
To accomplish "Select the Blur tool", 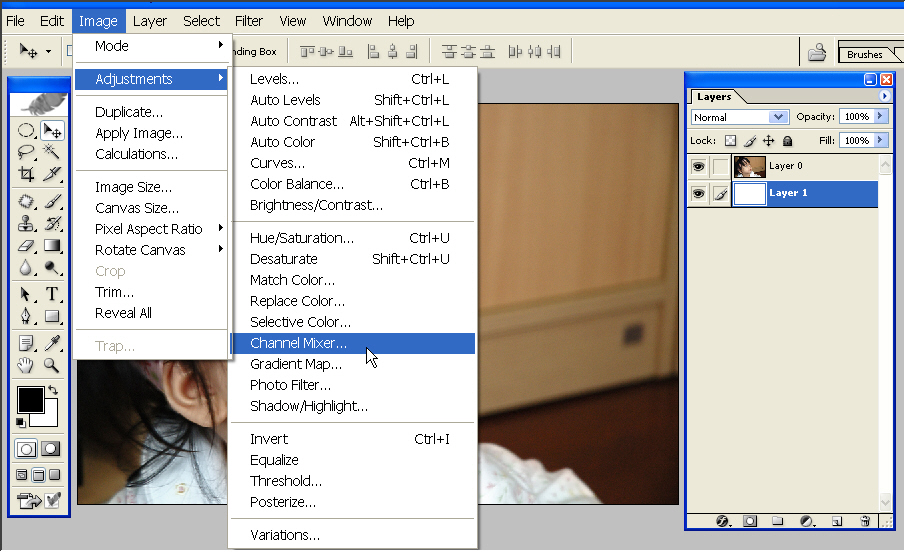I will point(26,268).
